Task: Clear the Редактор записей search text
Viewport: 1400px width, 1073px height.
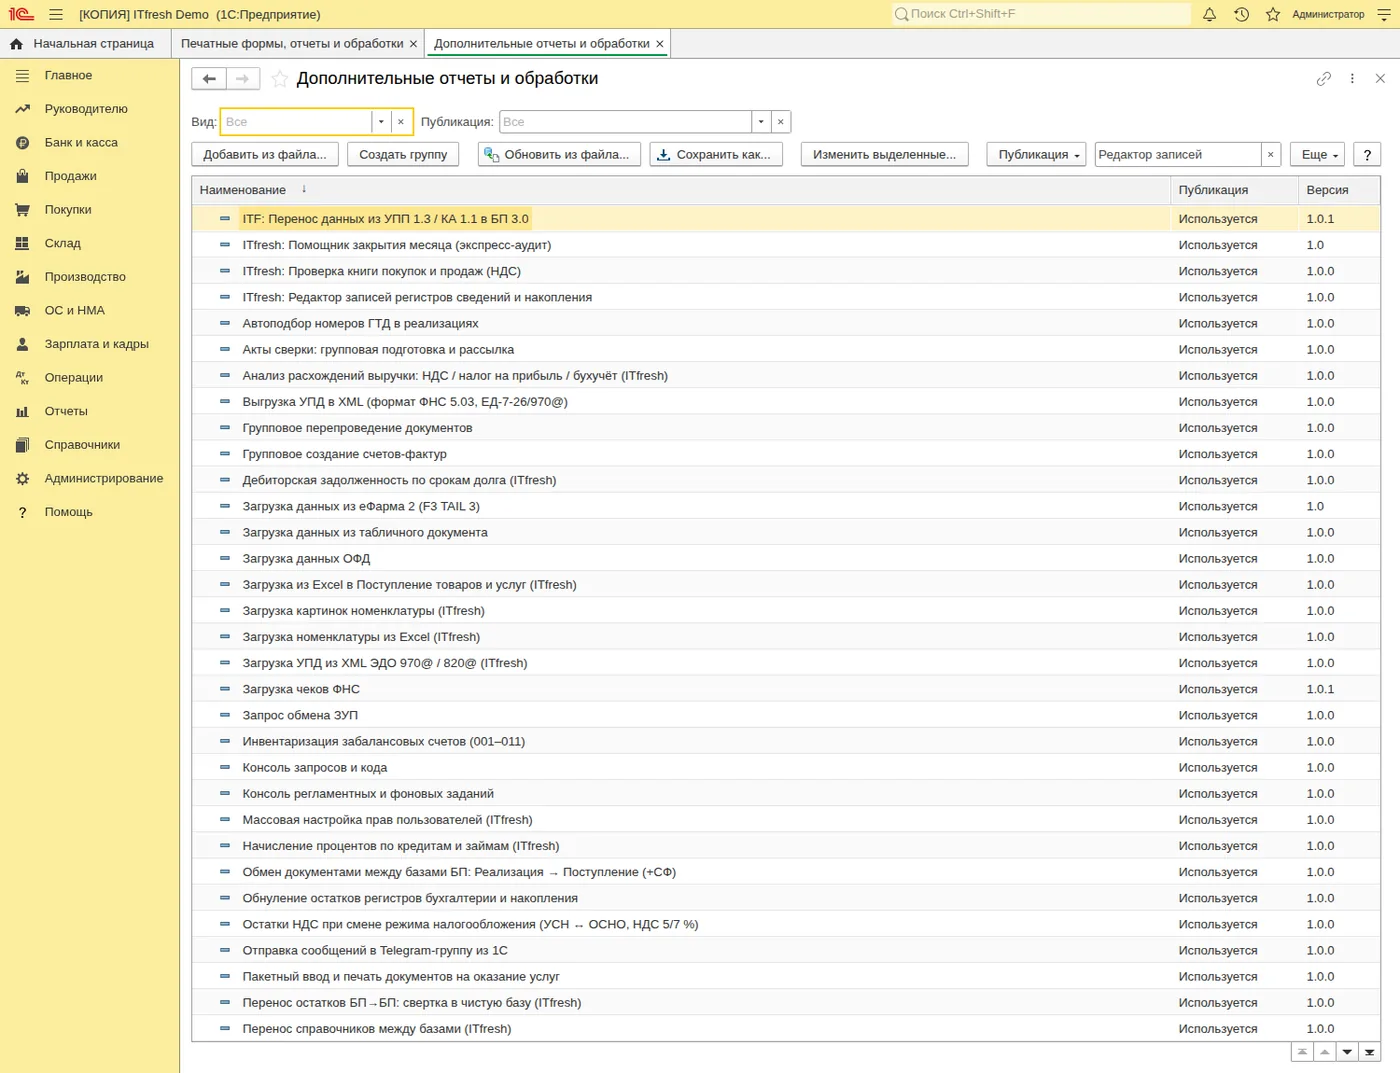Action: [x=1270, y=154]
